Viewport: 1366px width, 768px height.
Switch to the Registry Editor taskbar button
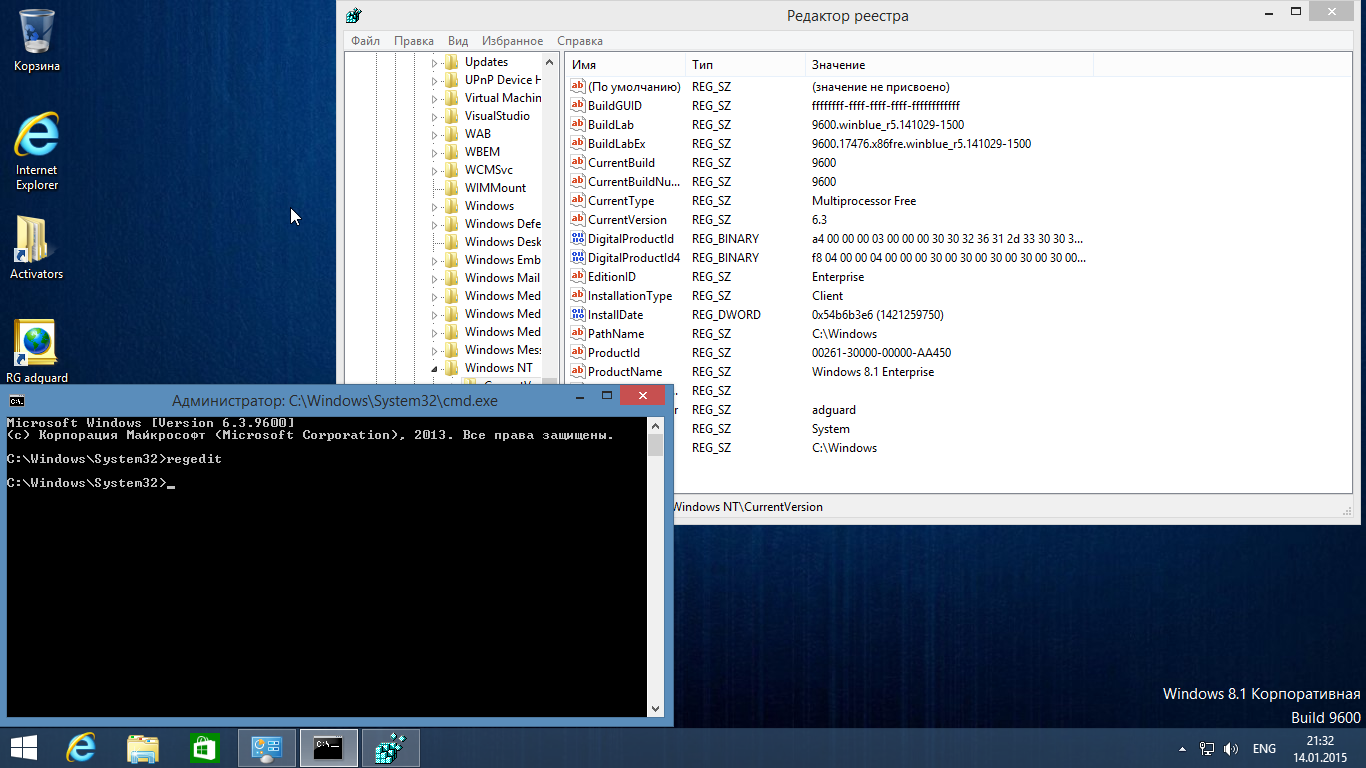[390, 748]
